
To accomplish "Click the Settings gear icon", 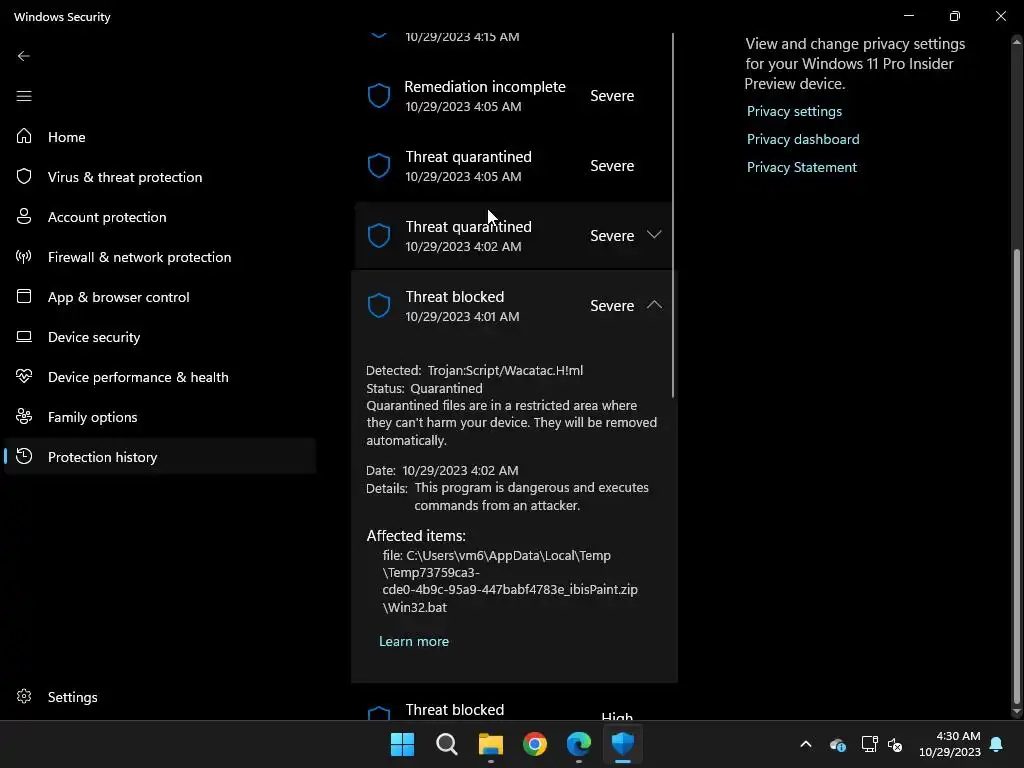I will point(24,696).
